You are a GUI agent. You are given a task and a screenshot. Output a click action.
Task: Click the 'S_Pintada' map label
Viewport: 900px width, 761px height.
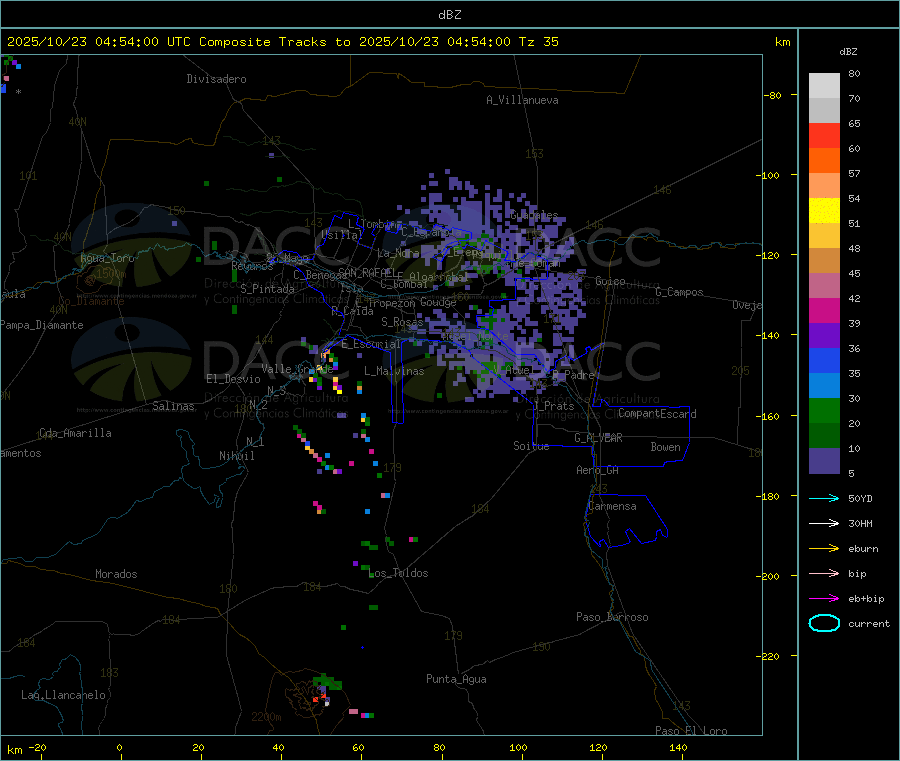(x=267, y=289)
